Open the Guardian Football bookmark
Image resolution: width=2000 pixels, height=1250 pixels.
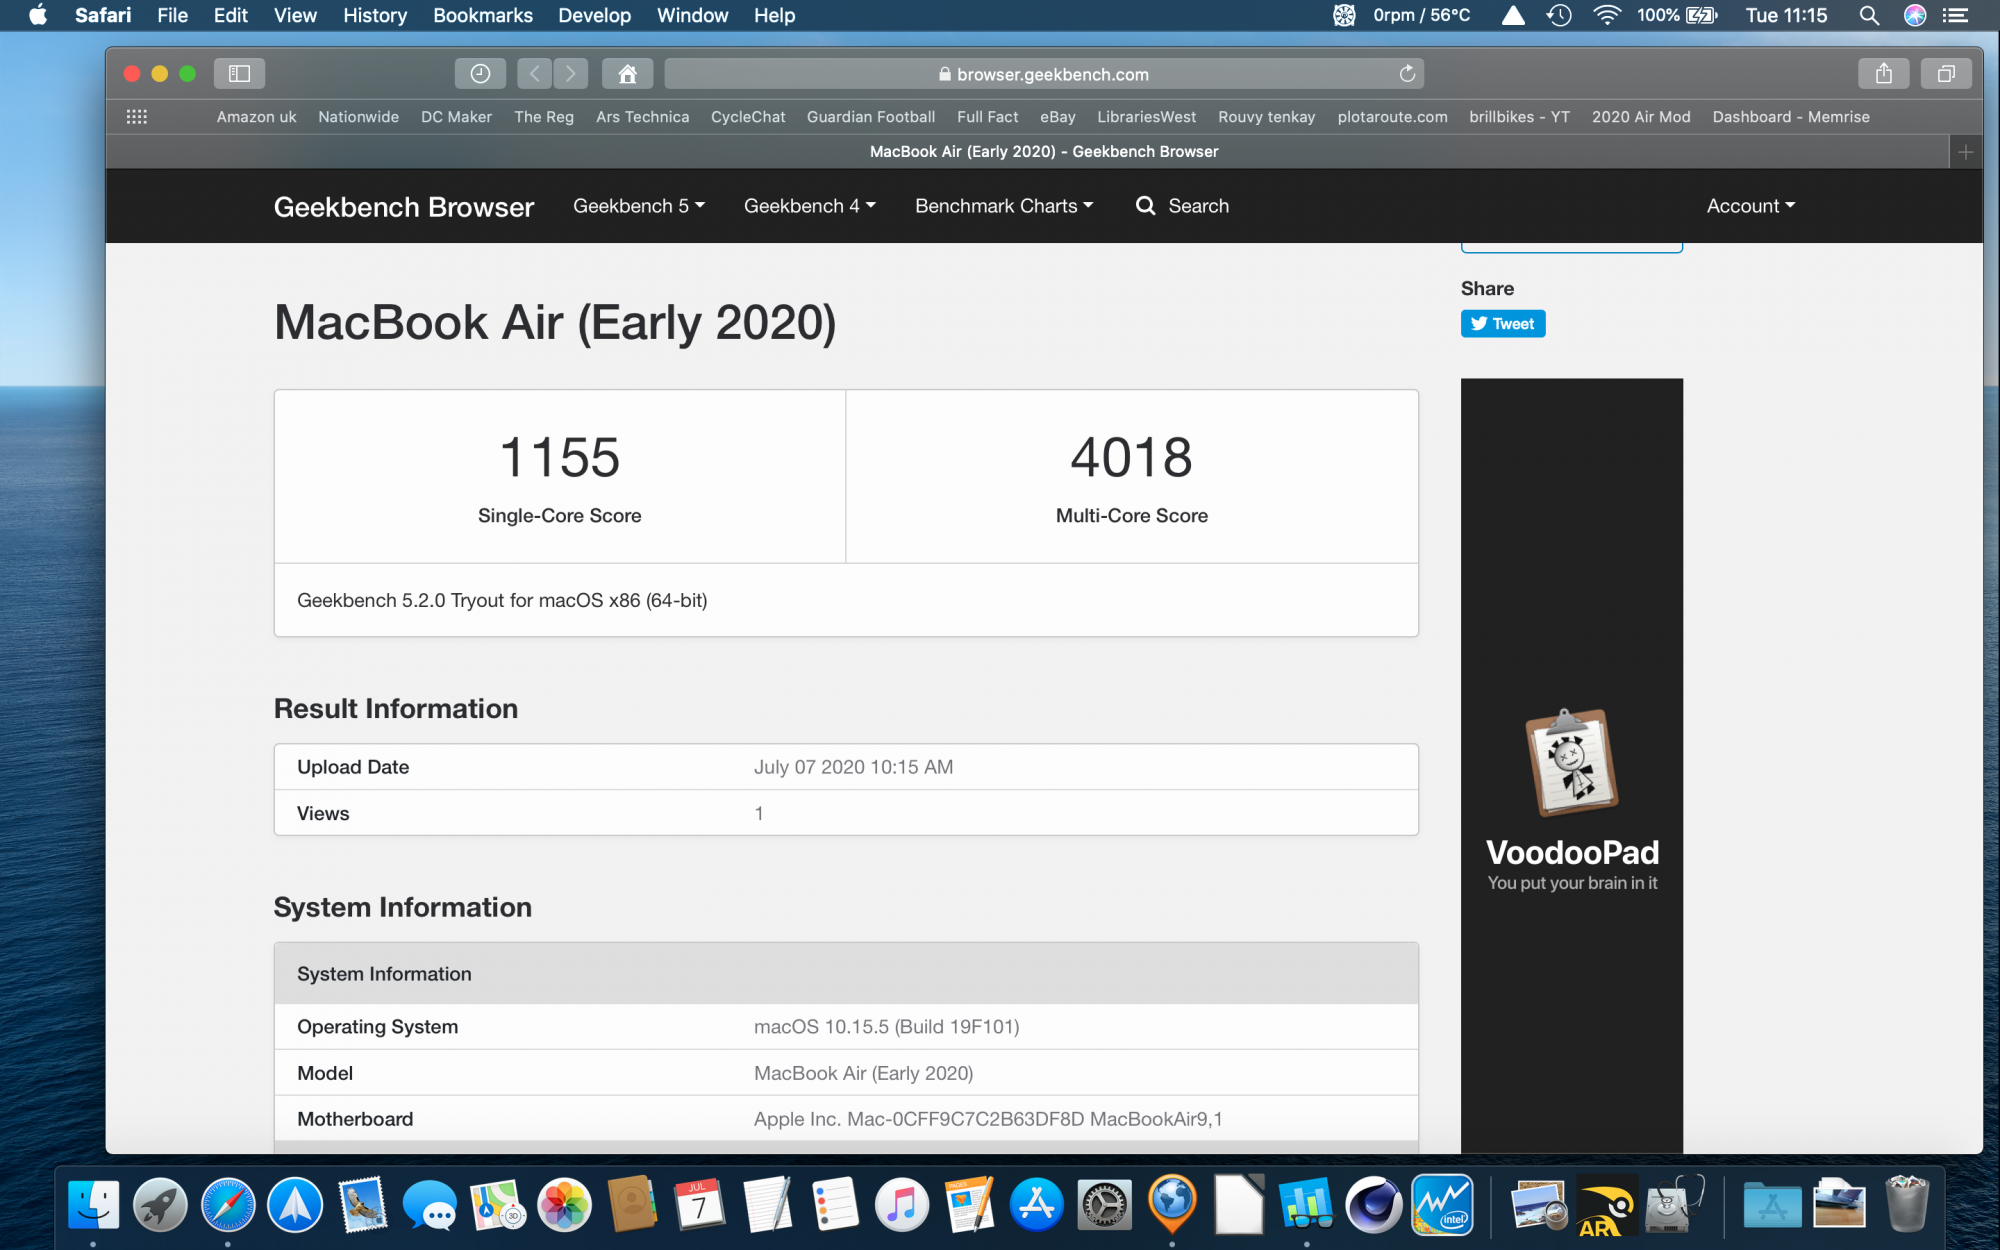tap(871, 117)
